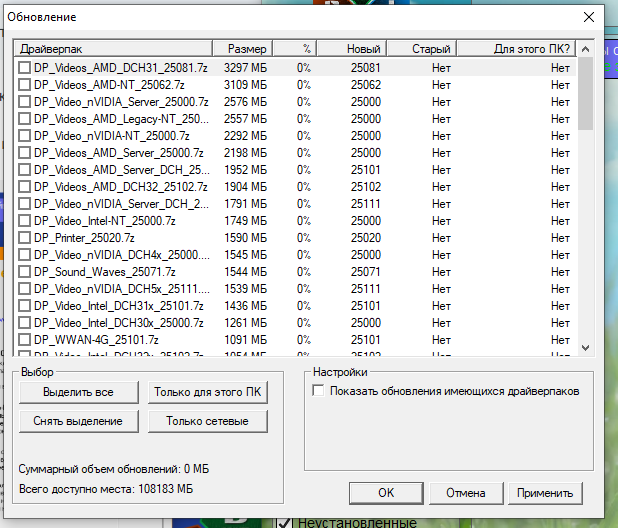This screenshot has height=528, width=618.
Task: Select Только сетевые button
Action: (208, 421)
